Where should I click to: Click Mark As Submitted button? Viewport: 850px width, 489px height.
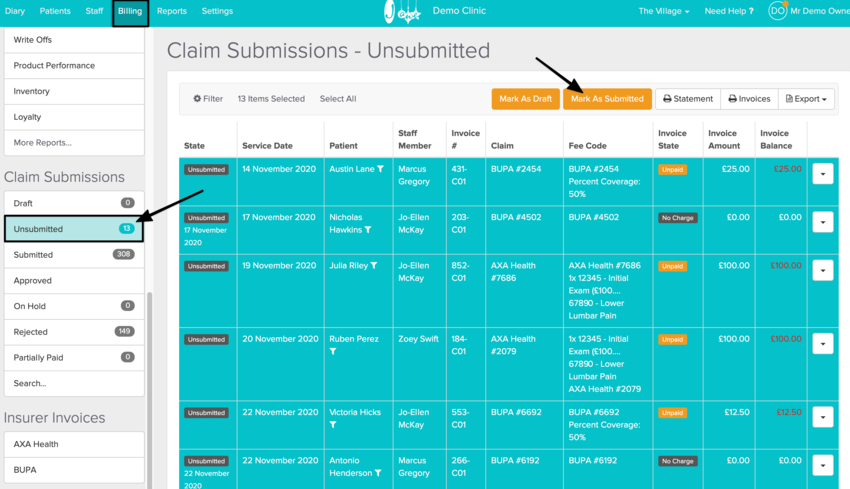click(x=607, y=99)
